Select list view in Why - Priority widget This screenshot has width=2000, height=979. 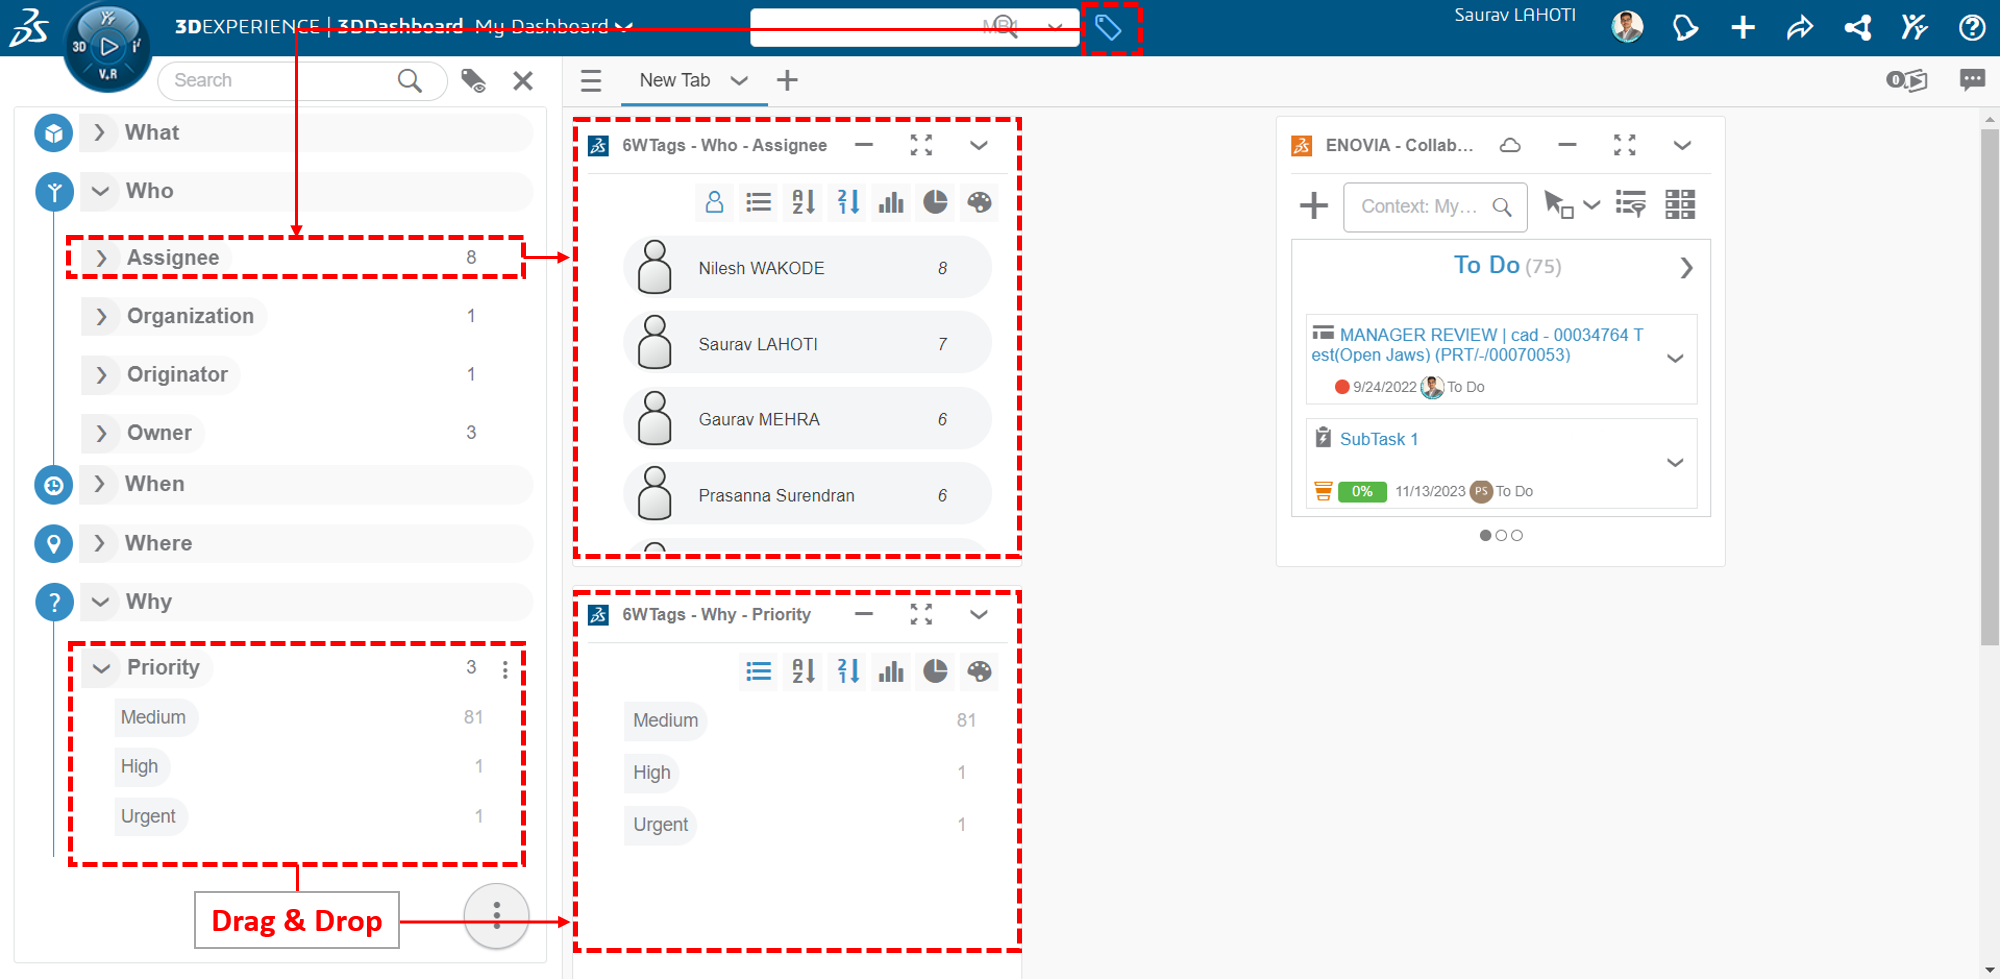(x=759, y=671)
